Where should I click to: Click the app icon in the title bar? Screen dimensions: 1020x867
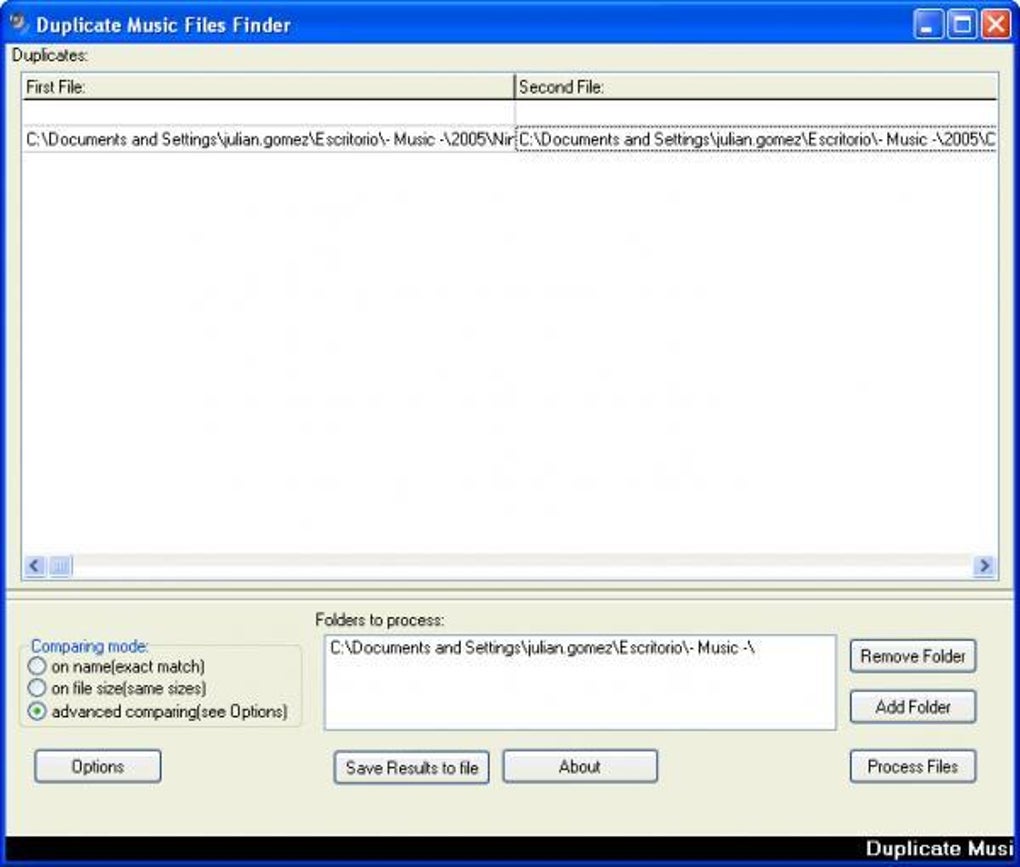[x=17, y=23]
